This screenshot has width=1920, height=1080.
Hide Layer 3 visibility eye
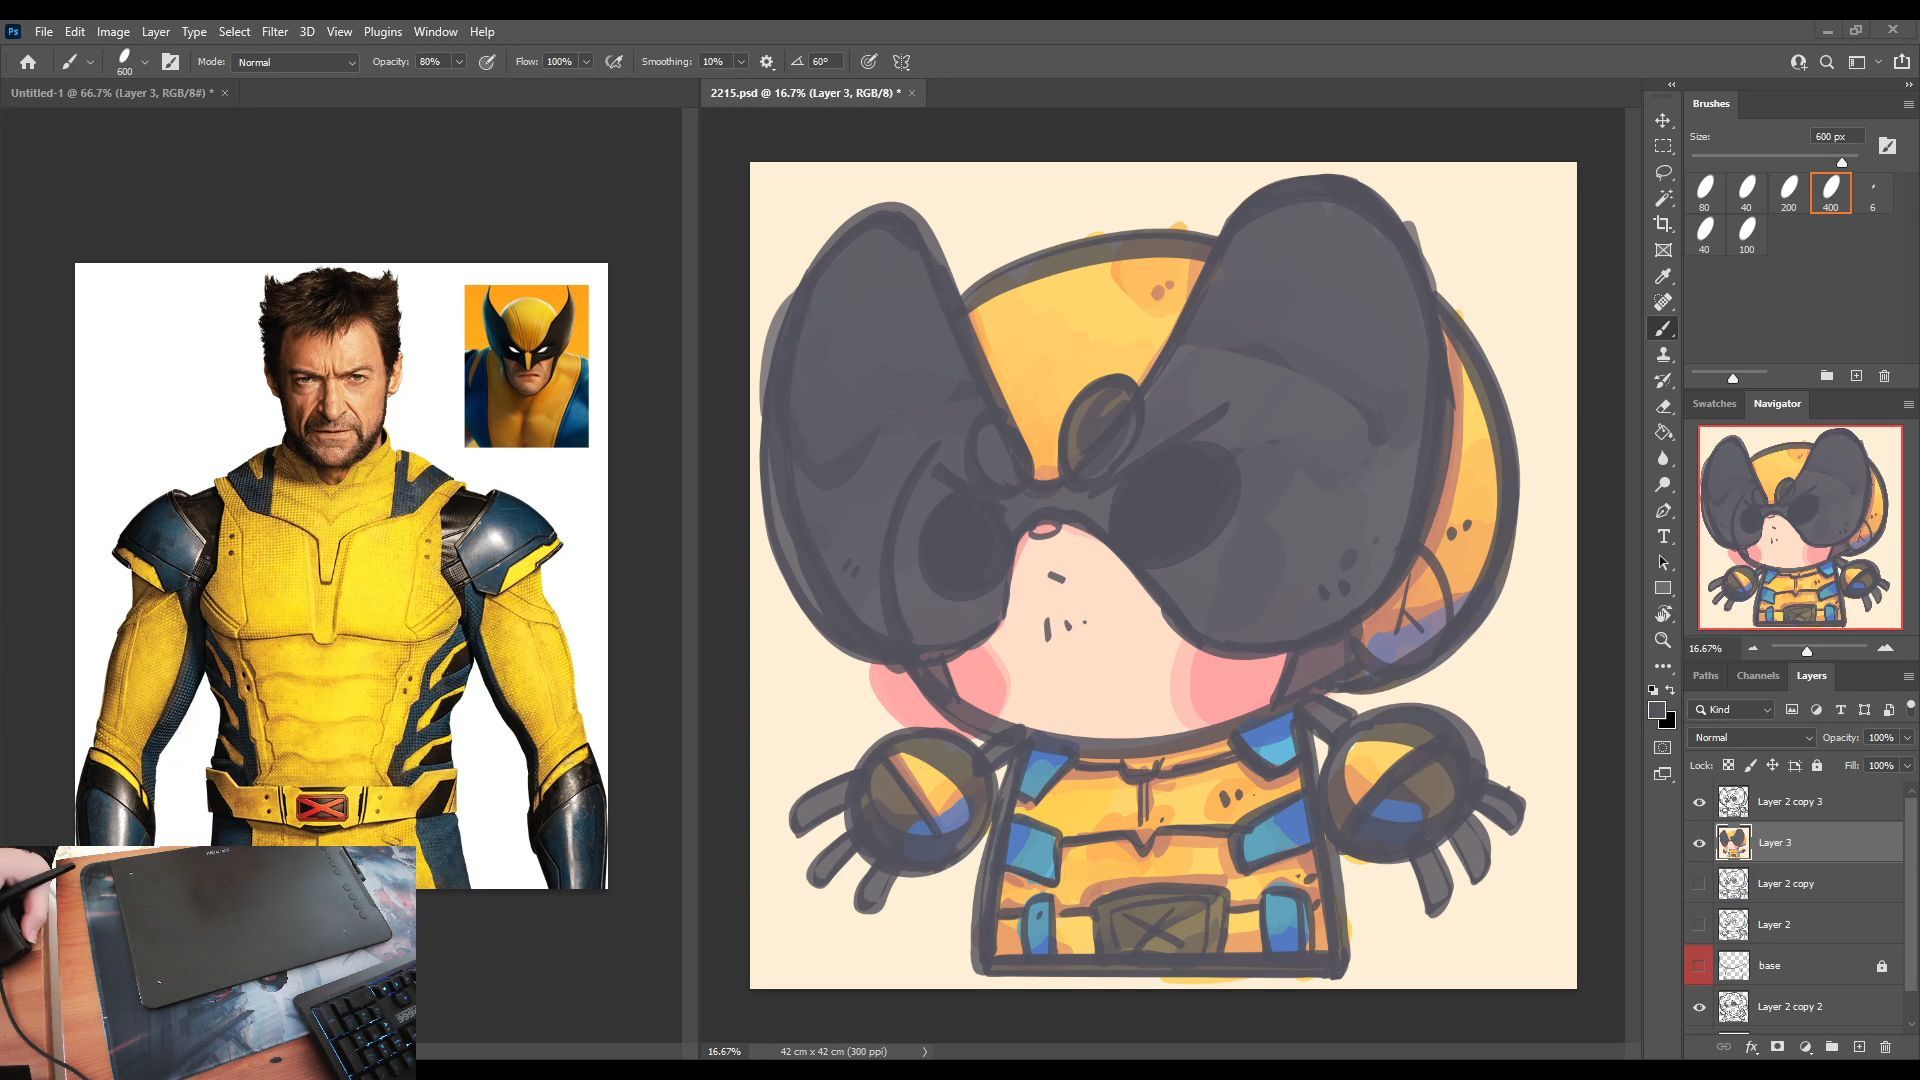click(1699, 843)
